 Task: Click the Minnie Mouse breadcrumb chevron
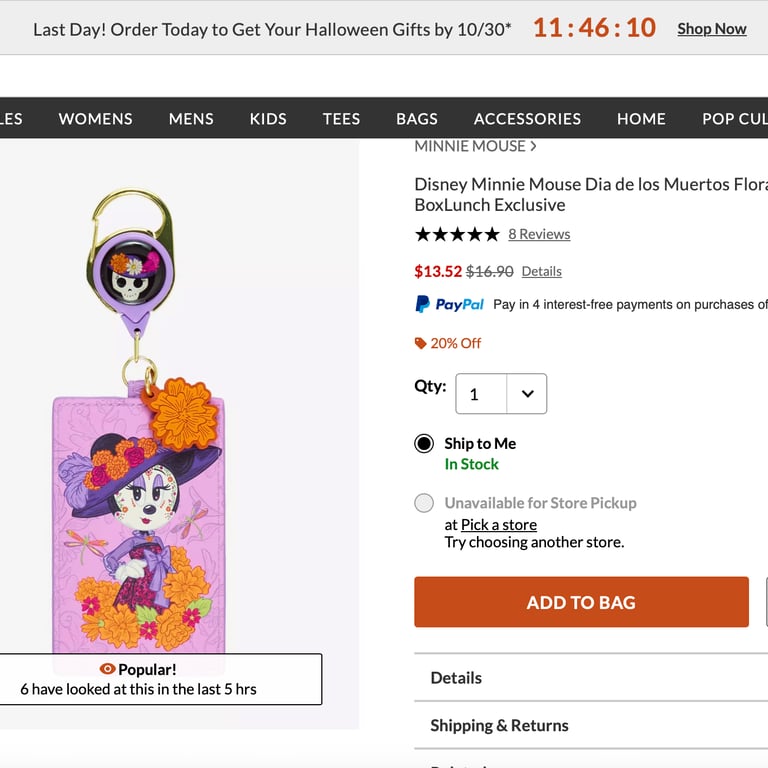(x=533, y=146)
